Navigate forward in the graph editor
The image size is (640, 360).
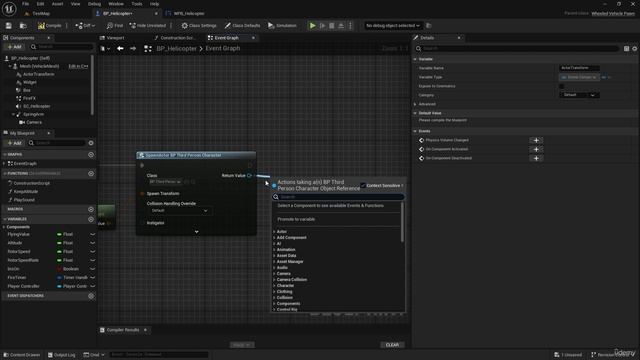[133, 49]
